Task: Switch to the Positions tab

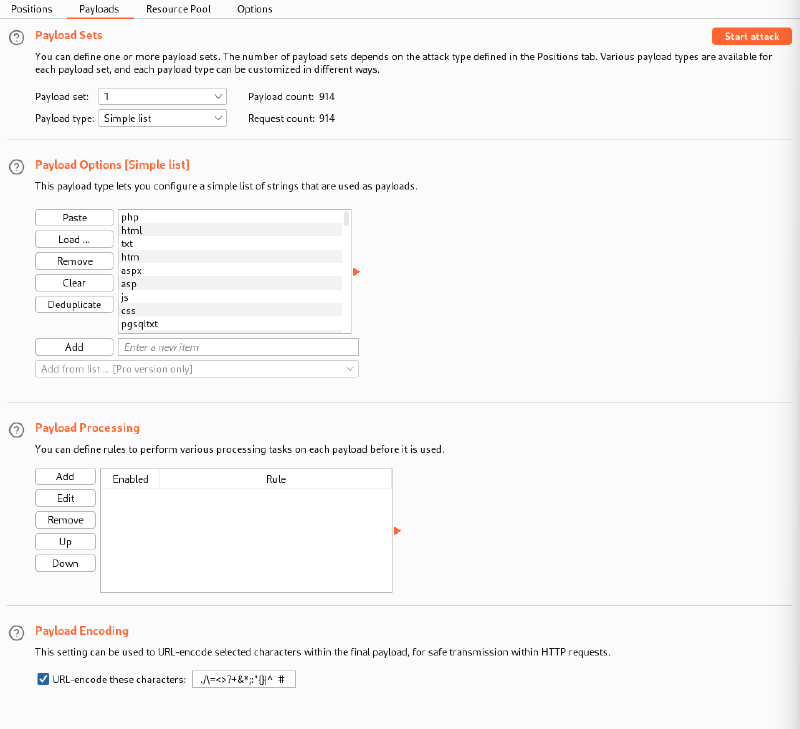Action: click(x=31, y=9)
